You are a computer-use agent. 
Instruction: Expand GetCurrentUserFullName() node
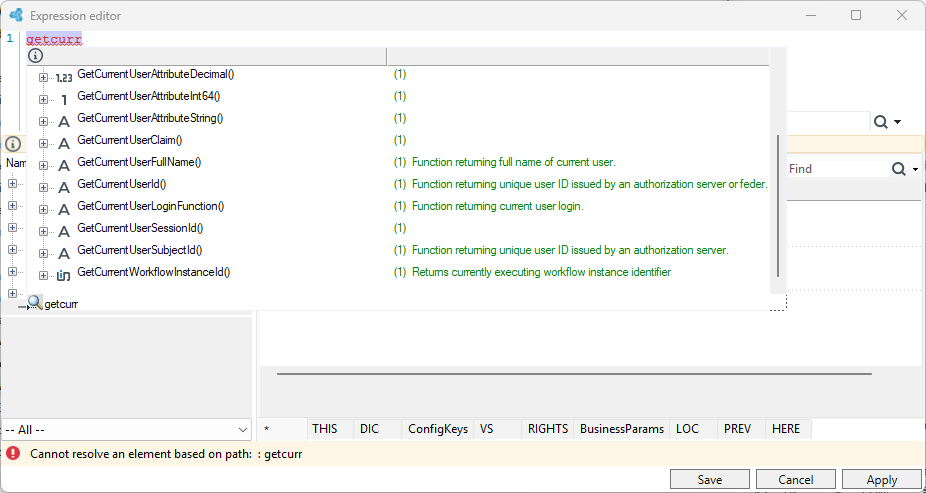43,165
